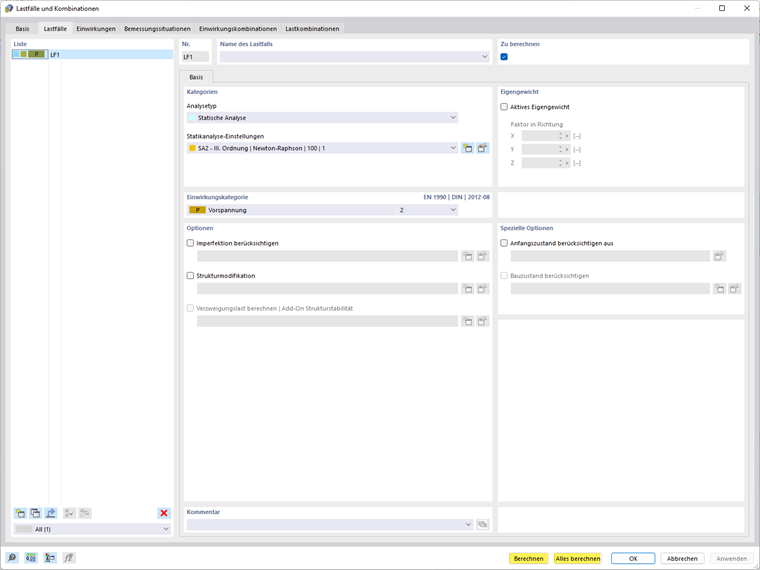This screenshot has width=760, height=570.
Task: Enable Imperfektion berücksichtigen checkbox
Action: click(190, 243)
